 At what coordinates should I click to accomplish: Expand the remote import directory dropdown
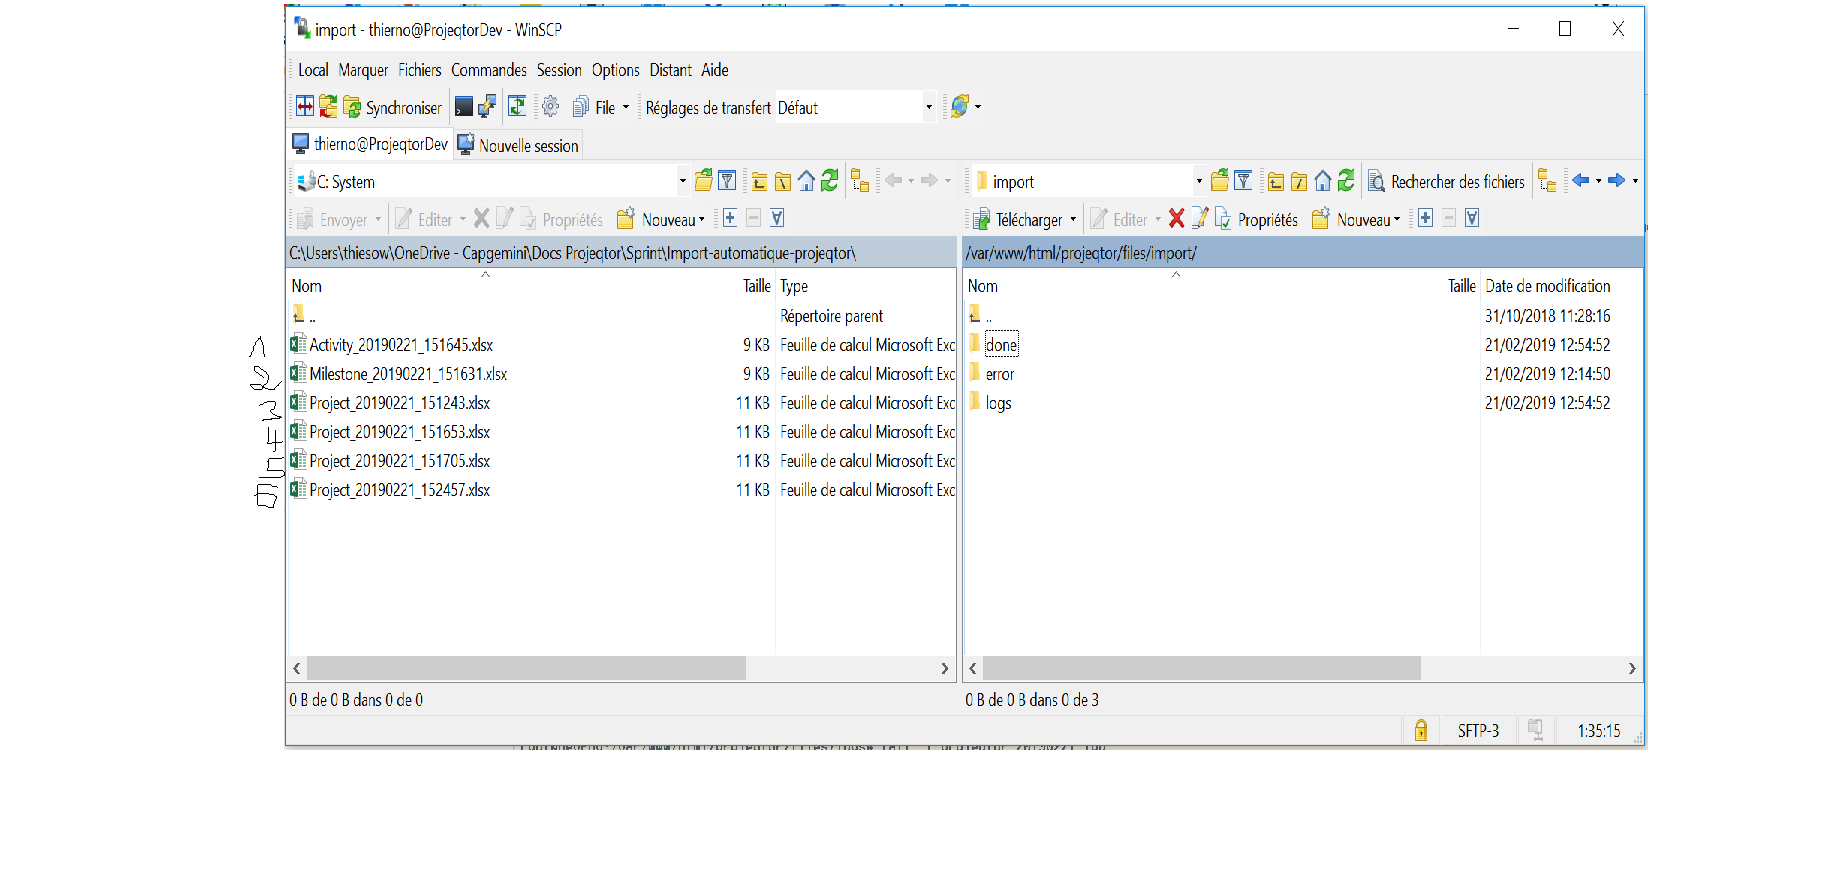click(1198, 181)
